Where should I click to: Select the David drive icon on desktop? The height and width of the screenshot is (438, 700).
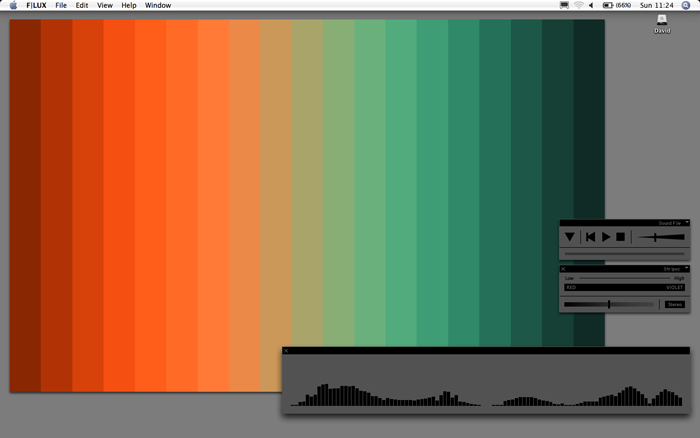coord(662,24)
